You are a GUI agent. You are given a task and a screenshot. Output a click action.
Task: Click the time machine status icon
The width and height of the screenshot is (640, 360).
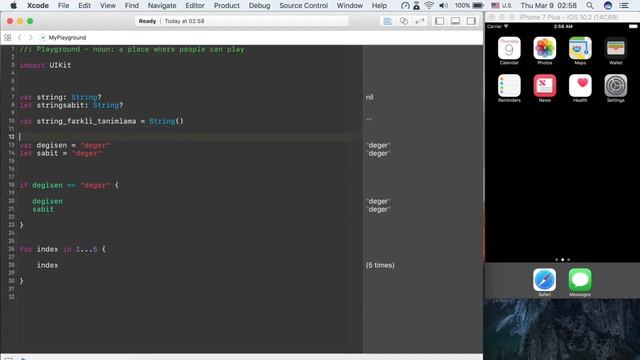coord(405,5)
